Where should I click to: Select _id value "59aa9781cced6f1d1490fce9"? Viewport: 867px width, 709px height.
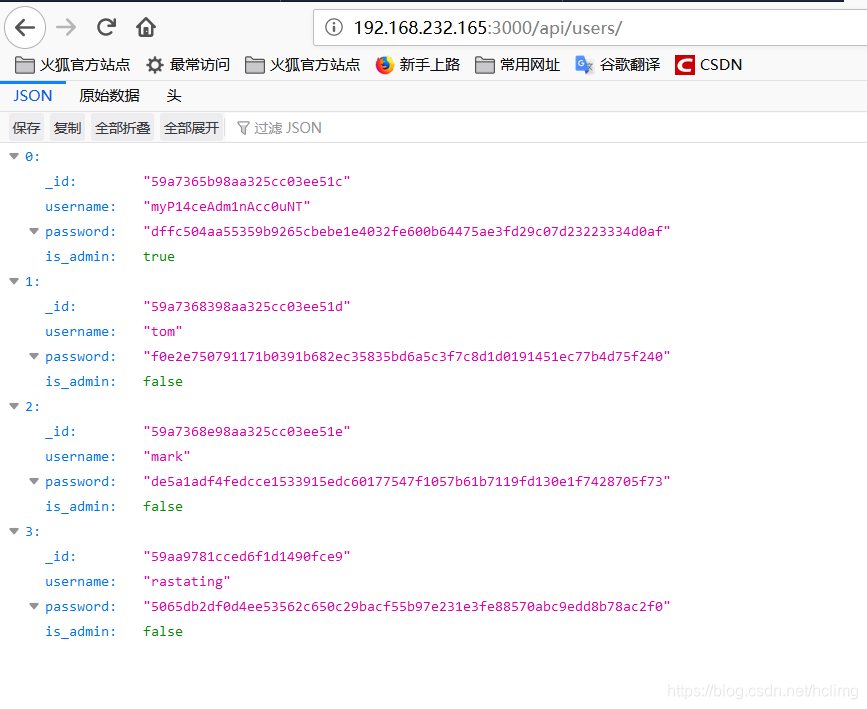point(247,557)
